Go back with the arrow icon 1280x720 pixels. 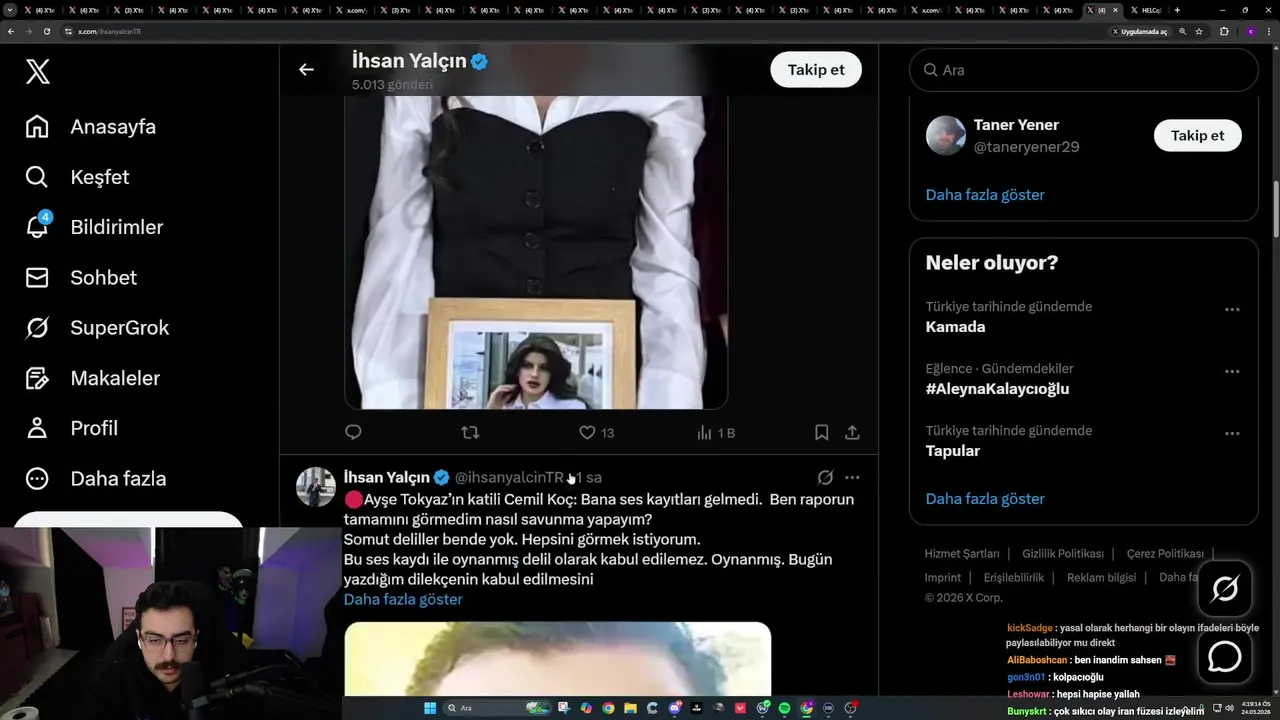pos(306,69)
